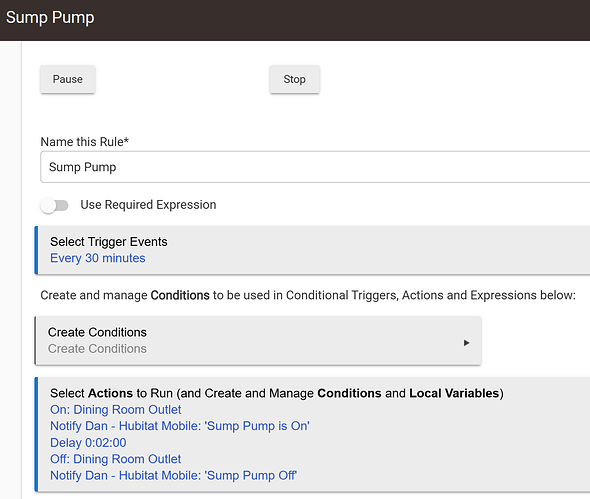The image size is (590, 499).
Task: Select the Off: Dining Room Outlet action
Action: 116,459
